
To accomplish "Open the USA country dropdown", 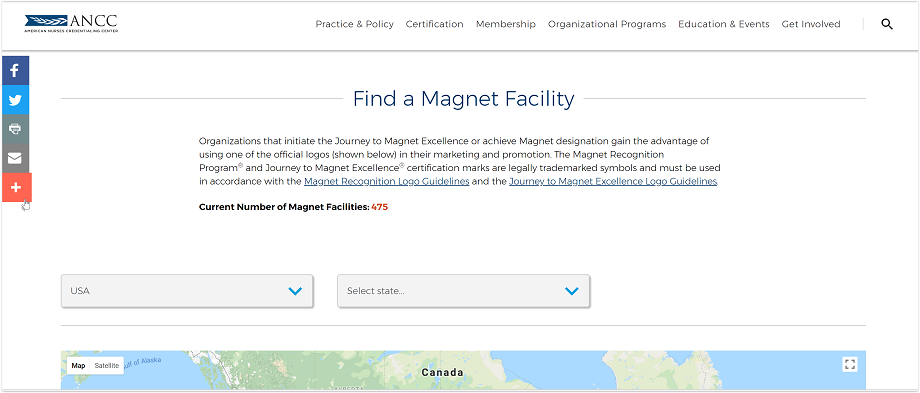I will [x=187, y=291].
